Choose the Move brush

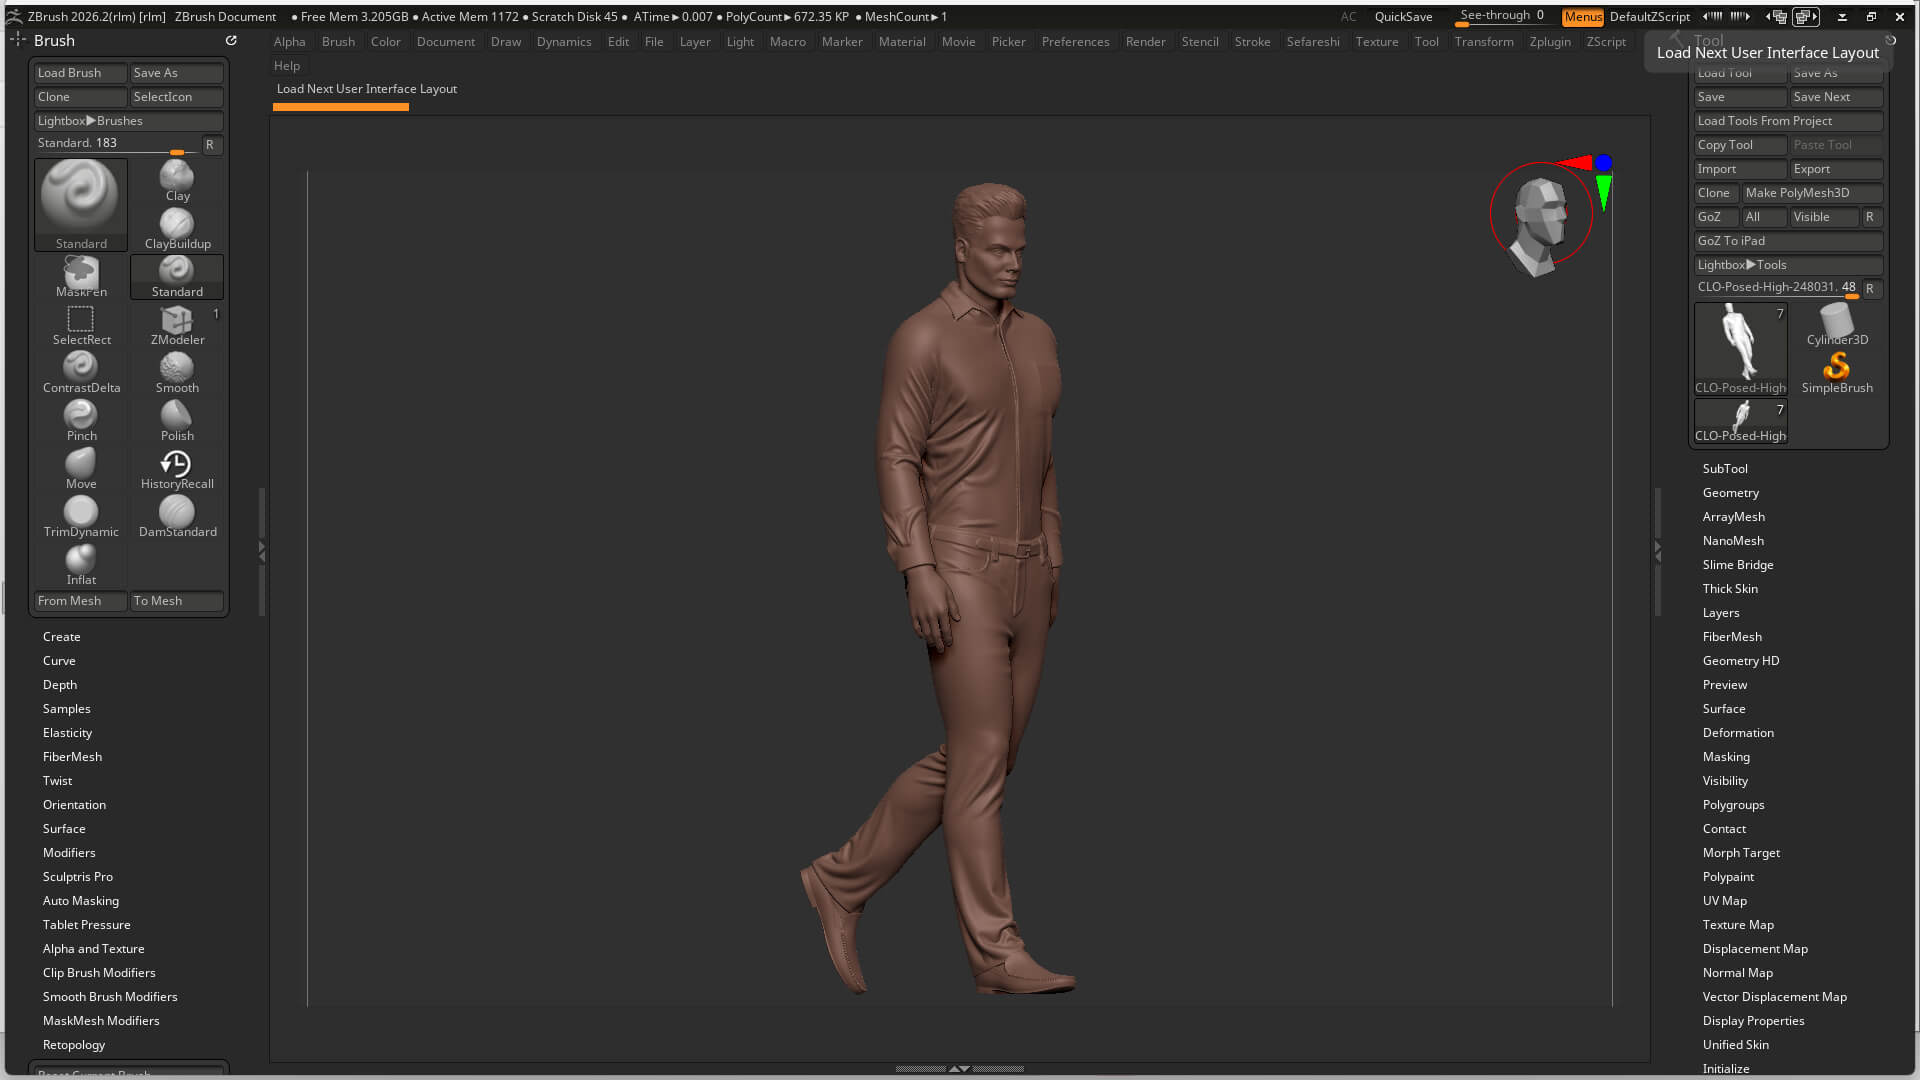(x=81, y=469)
